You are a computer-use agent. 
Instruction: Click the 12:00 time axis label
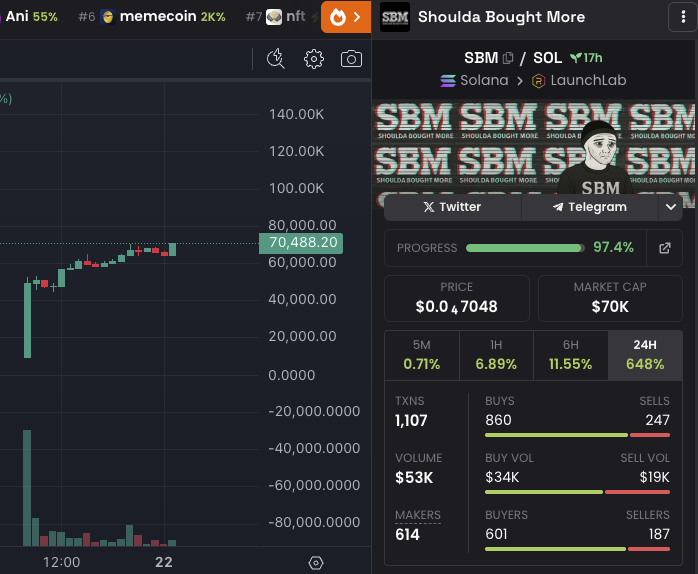(61, 562)
